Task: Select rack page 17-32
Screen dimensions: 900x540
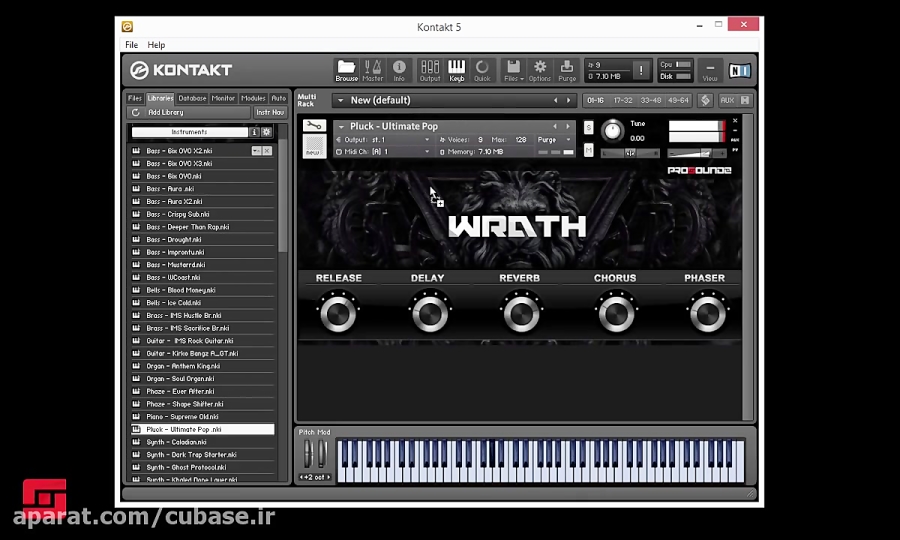Action: (x=623, y=100)
